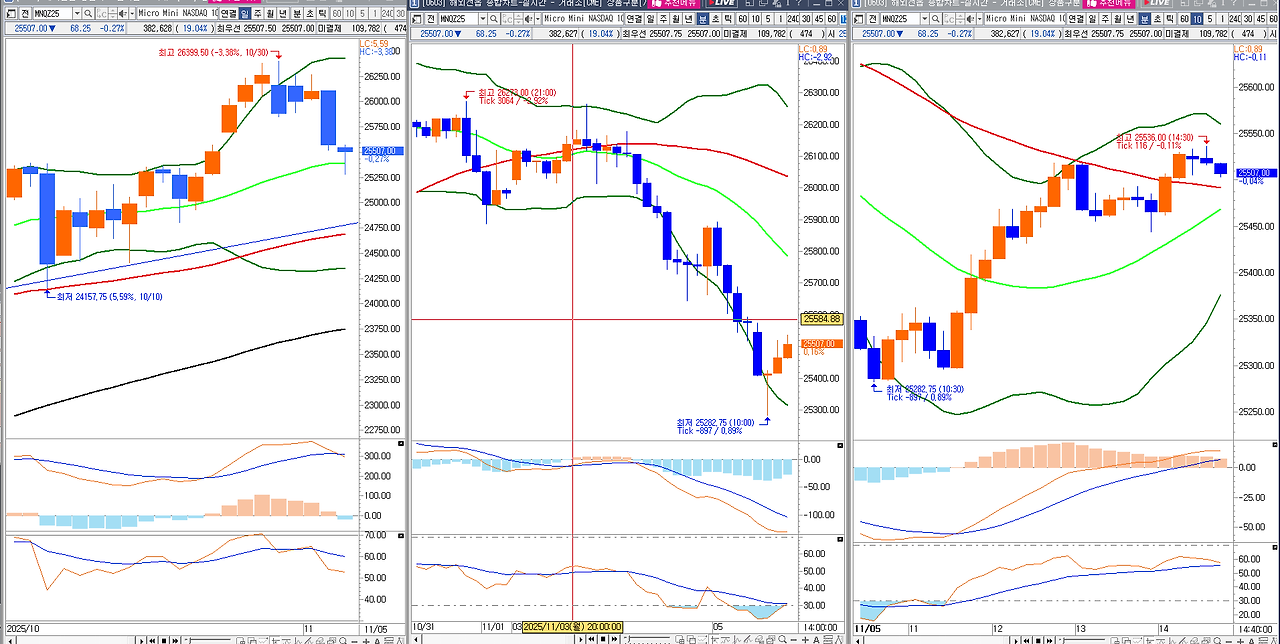
Task: Select 년 (yearly) period in the right chart
Action: coord(1130,19)
